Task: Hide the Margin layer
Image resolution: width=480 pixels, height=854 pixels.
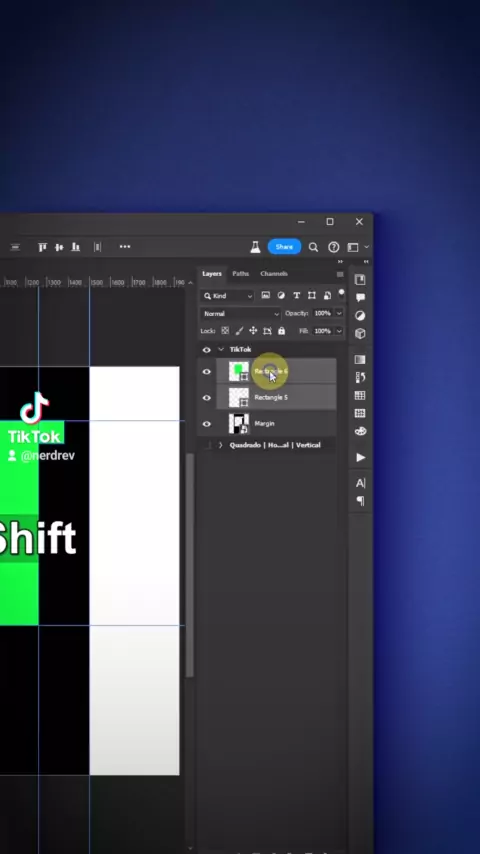Action: point(206,424)
